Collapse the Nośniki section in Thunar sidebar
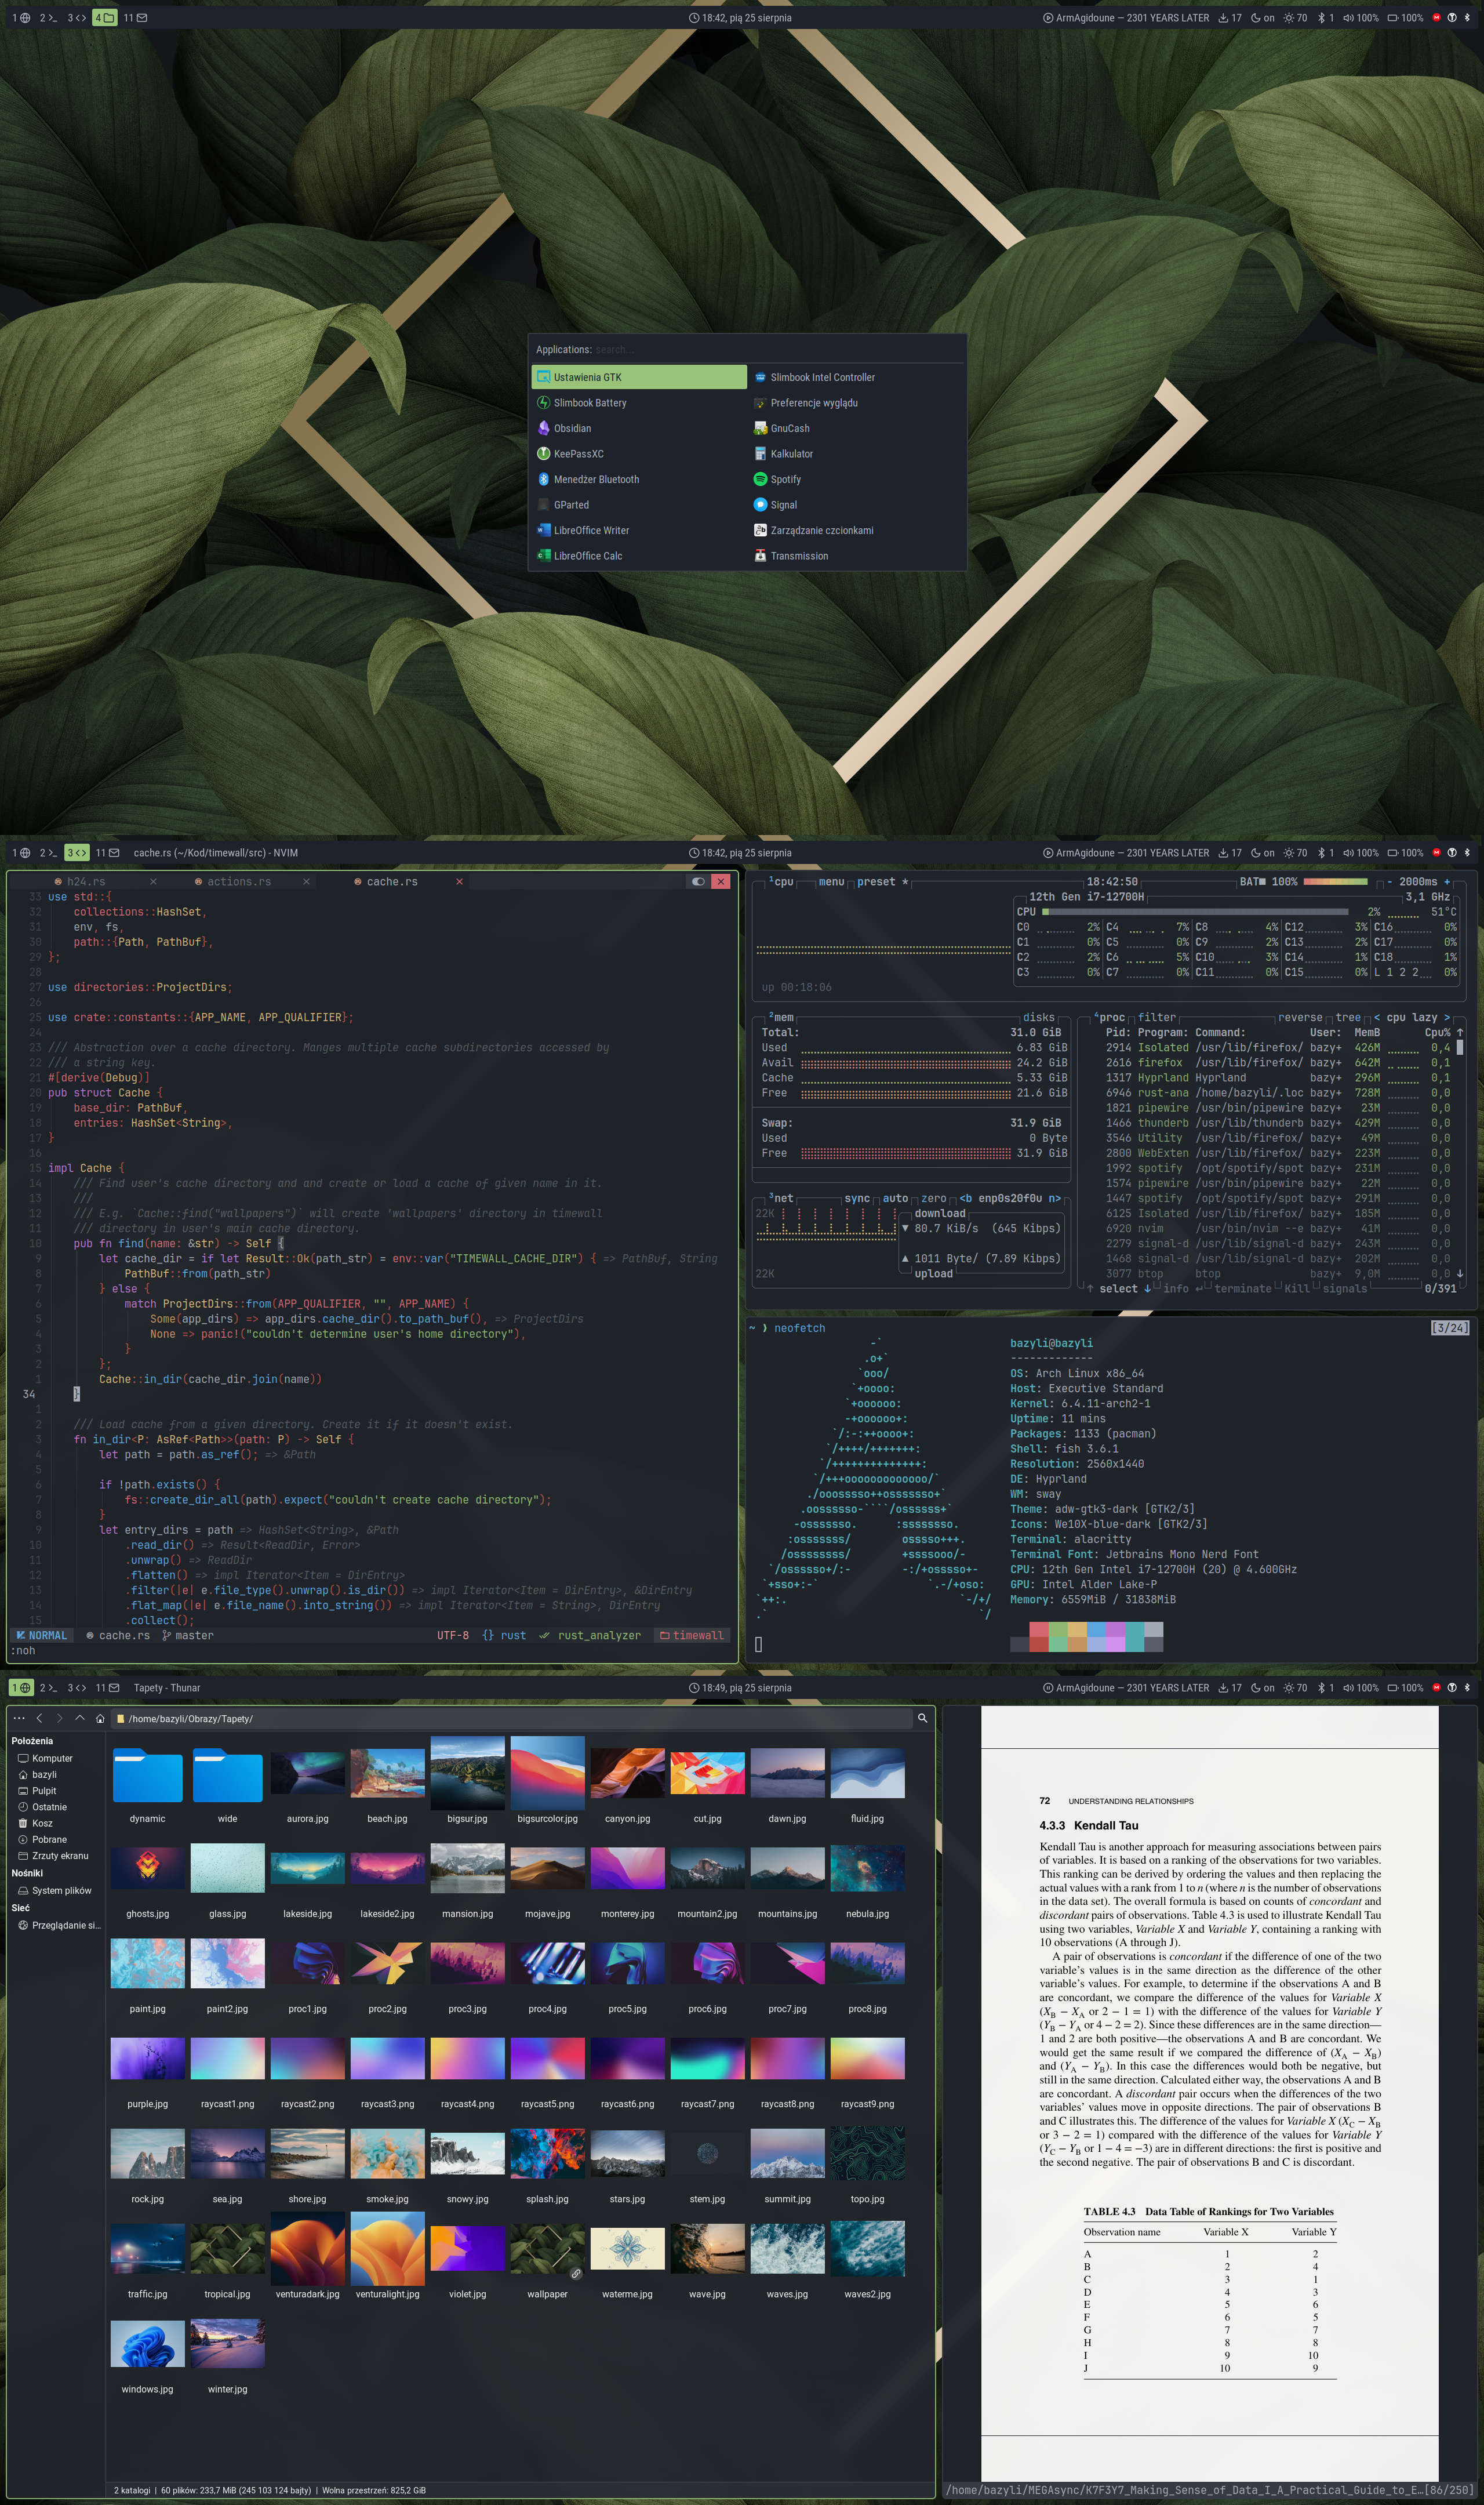The width and height of the screenshot is (1484, 2505). [27, 1873]
